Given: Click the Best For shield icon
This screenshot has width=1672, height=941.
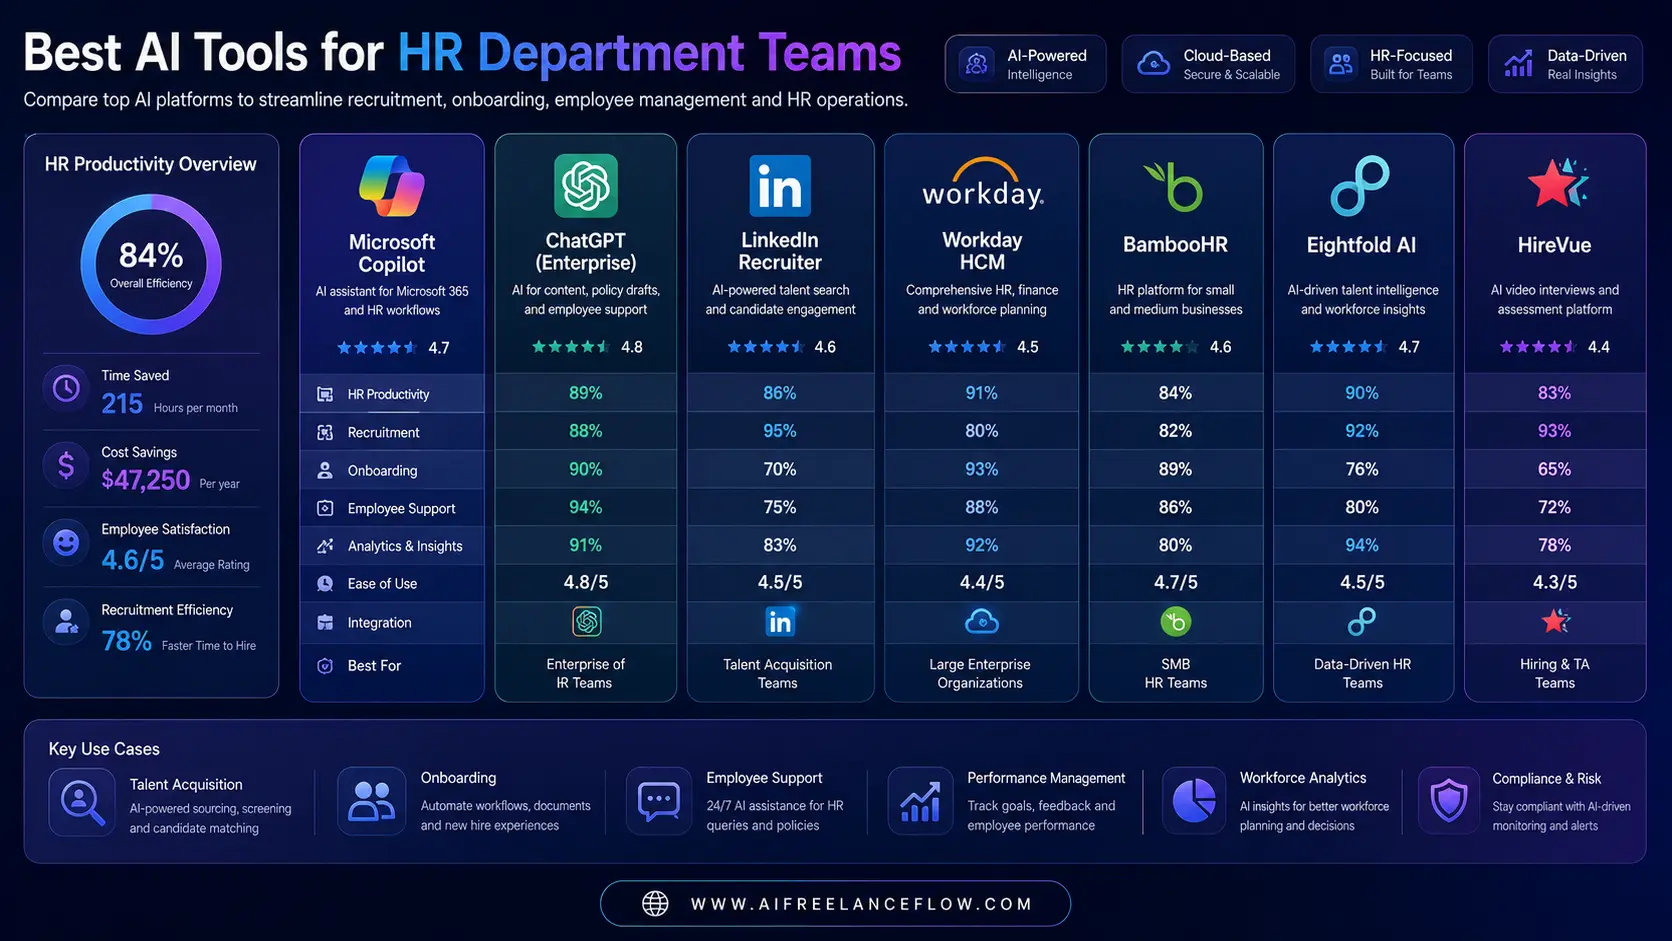Looking at the screenshot, I should click(325, 665).
